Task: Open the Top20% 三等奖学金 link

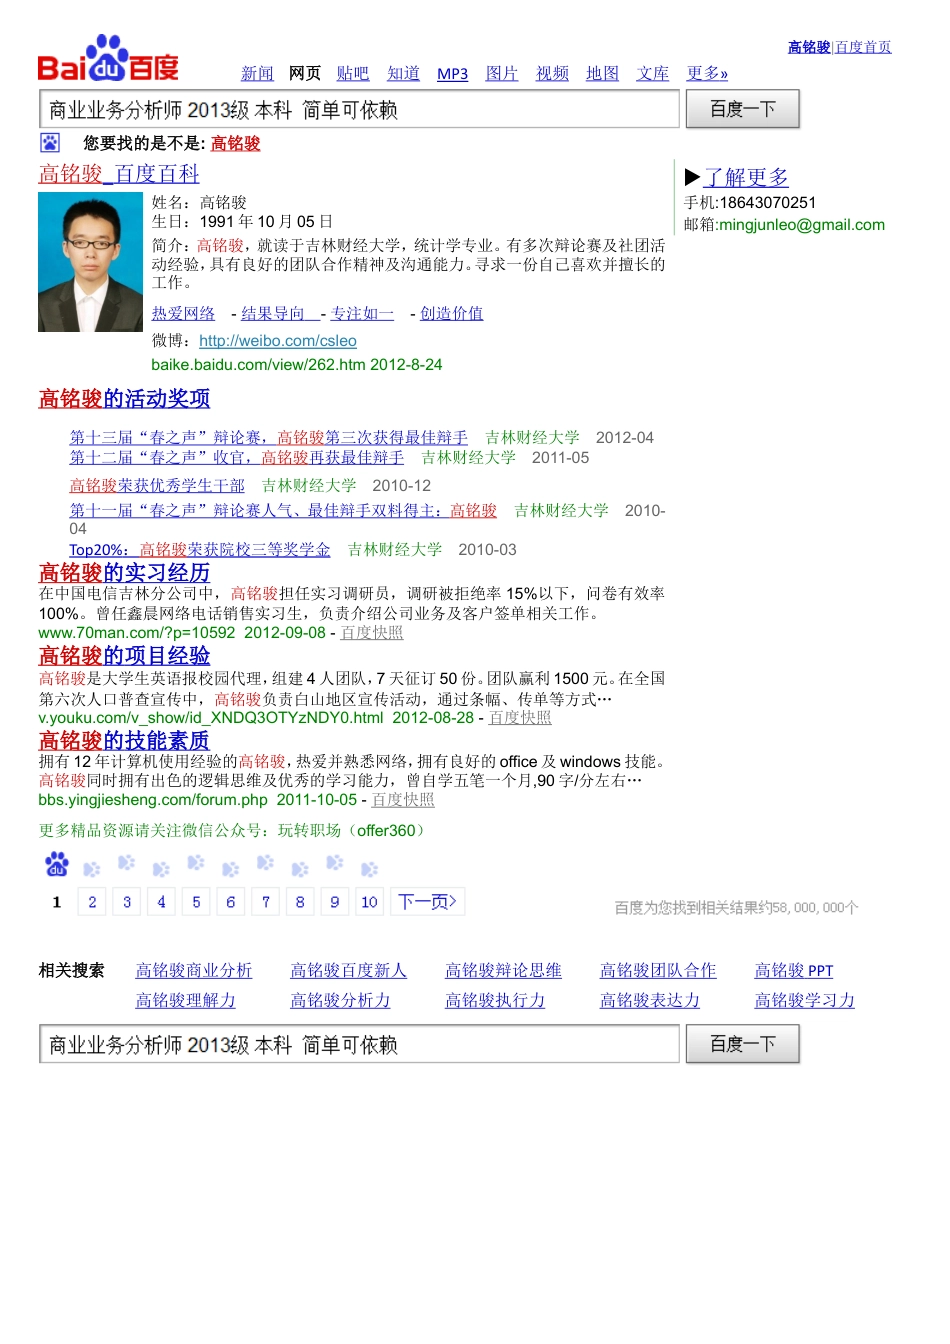Action: point(200,549)
